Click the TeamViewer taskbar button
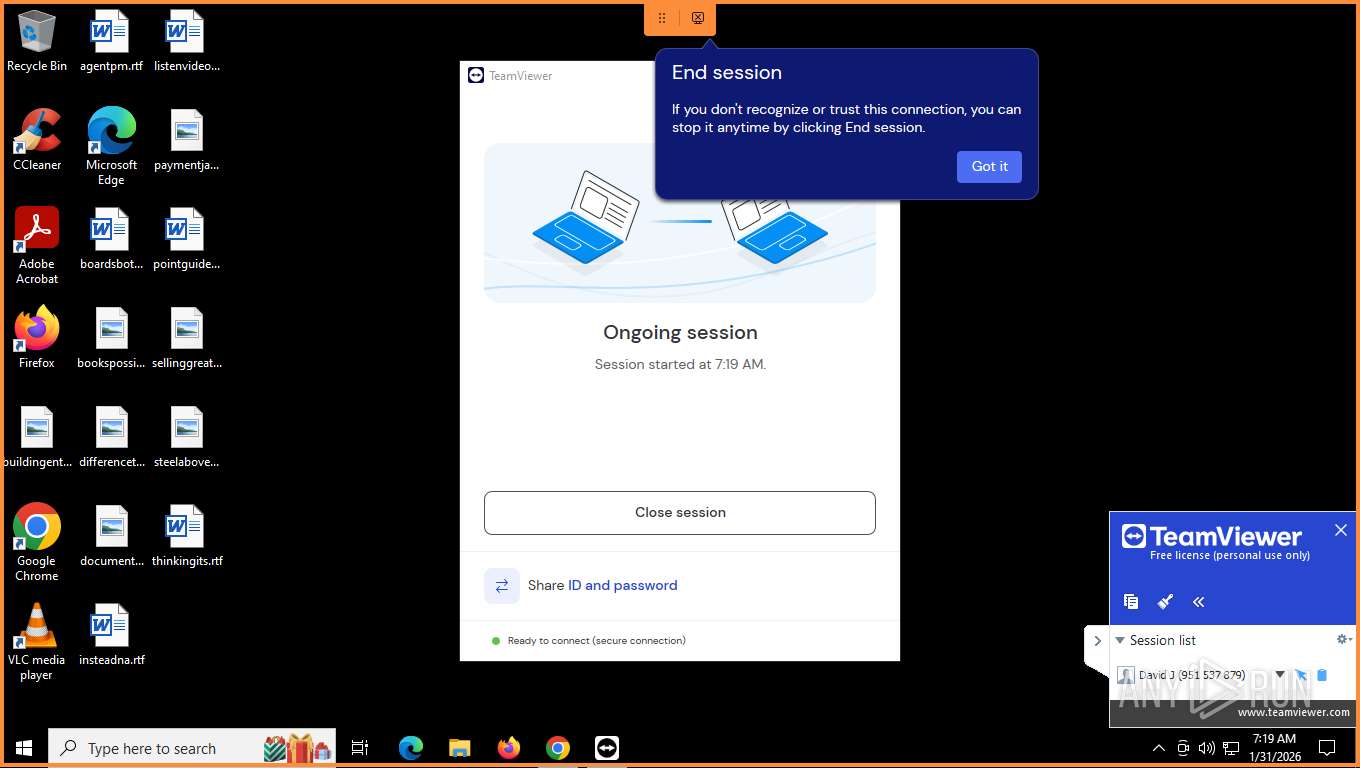 click(607, 748)
